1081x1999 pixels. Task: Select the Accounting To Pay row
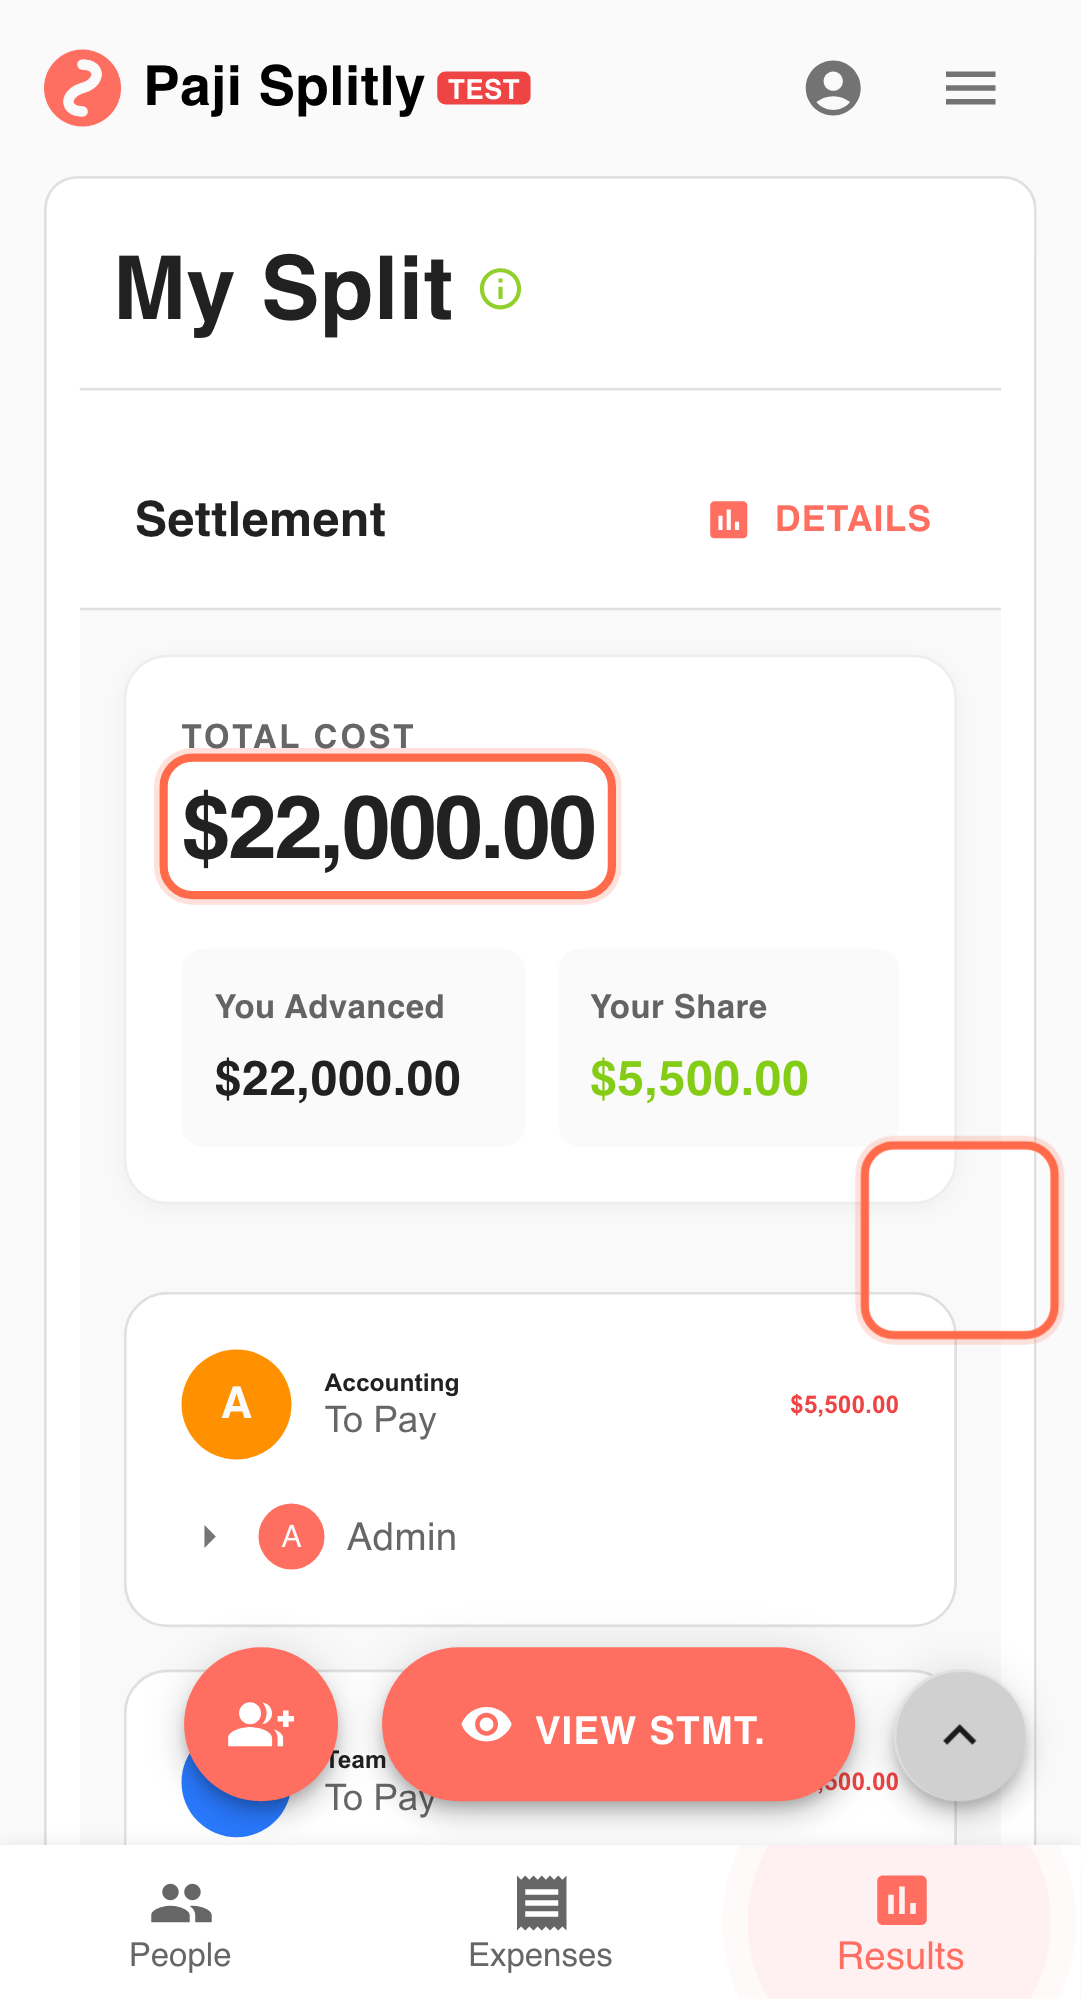(x=540, y=1404)
